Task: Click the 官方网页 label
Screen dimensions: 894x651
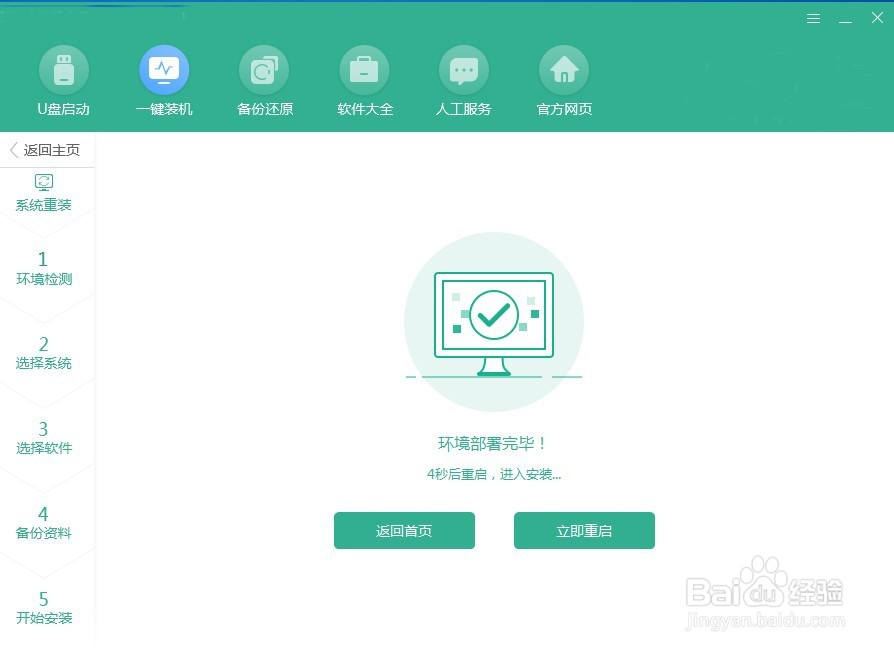Action: (564, 109)
